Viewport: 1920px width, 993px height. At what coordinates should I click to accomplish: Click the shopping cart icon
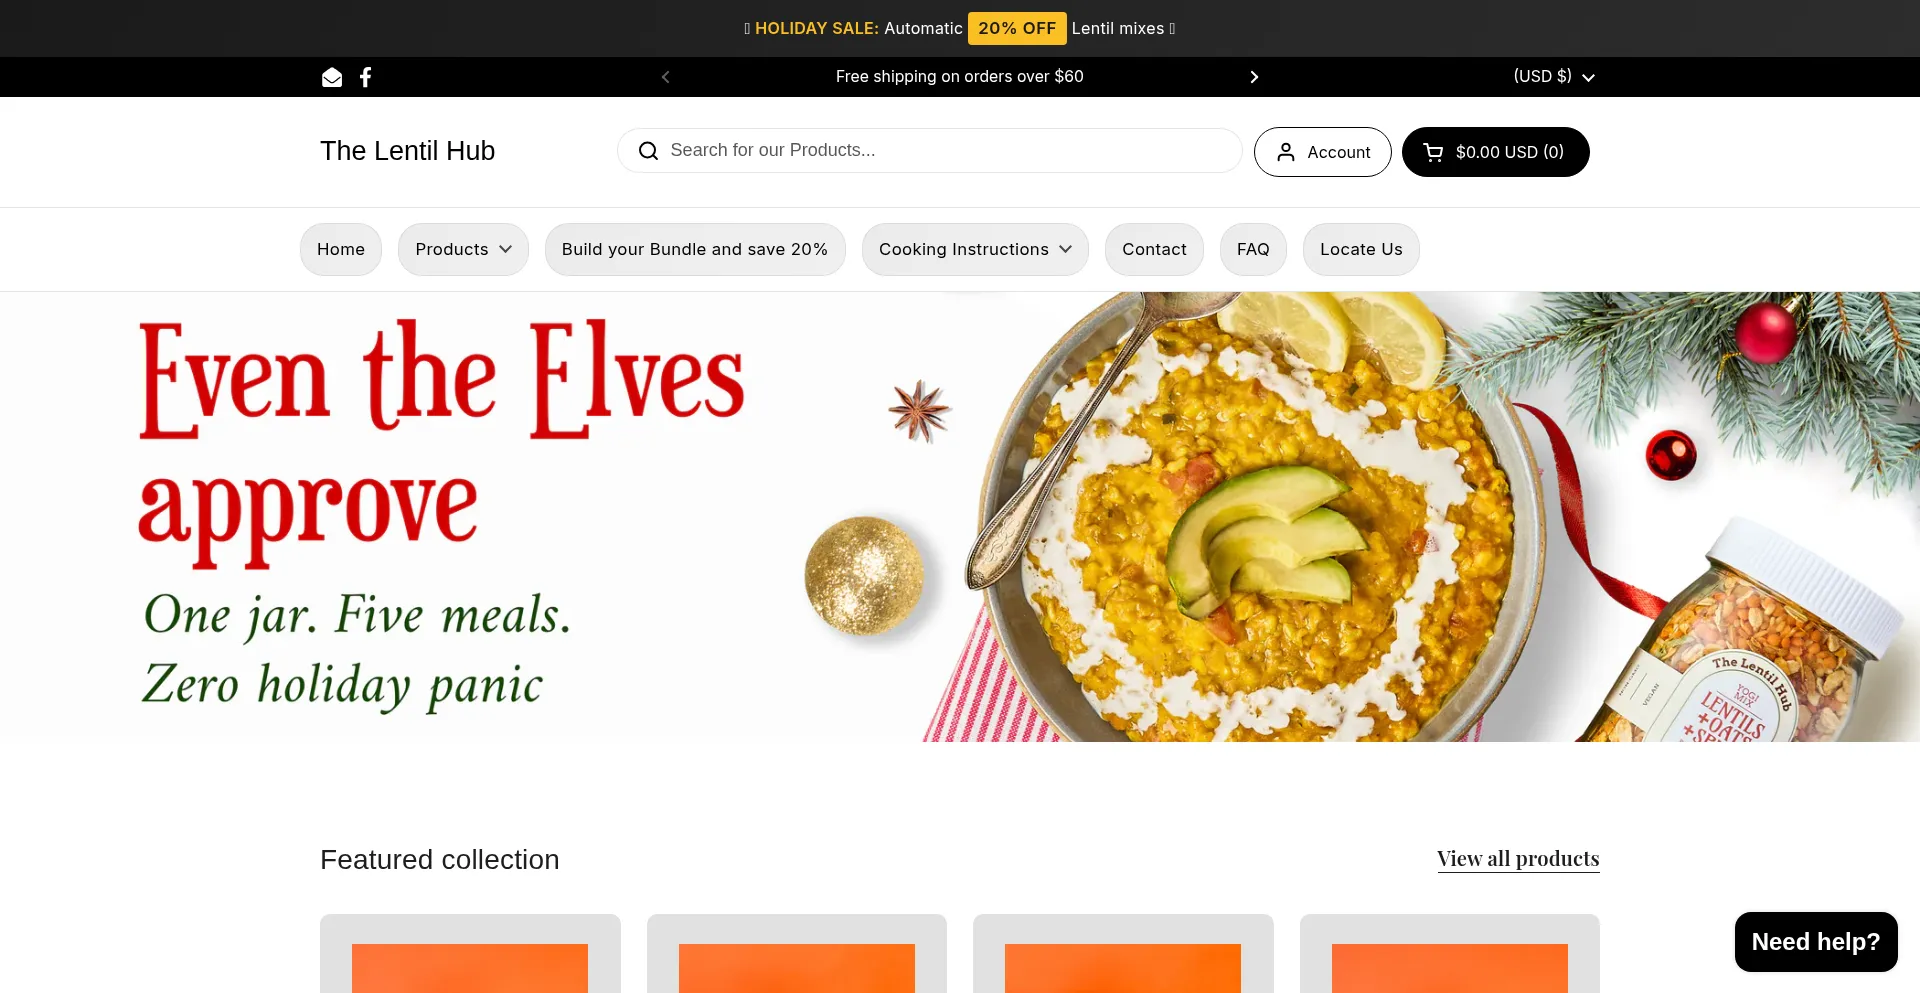[1433, 152]
